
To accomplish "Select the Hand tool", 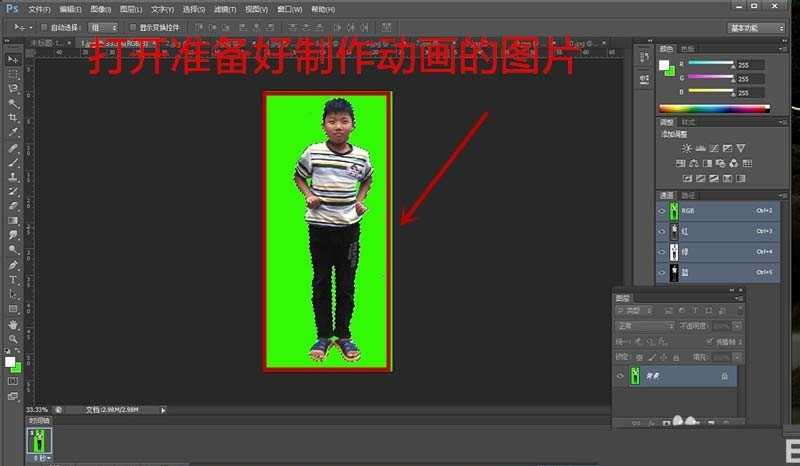I will point(13,324).
